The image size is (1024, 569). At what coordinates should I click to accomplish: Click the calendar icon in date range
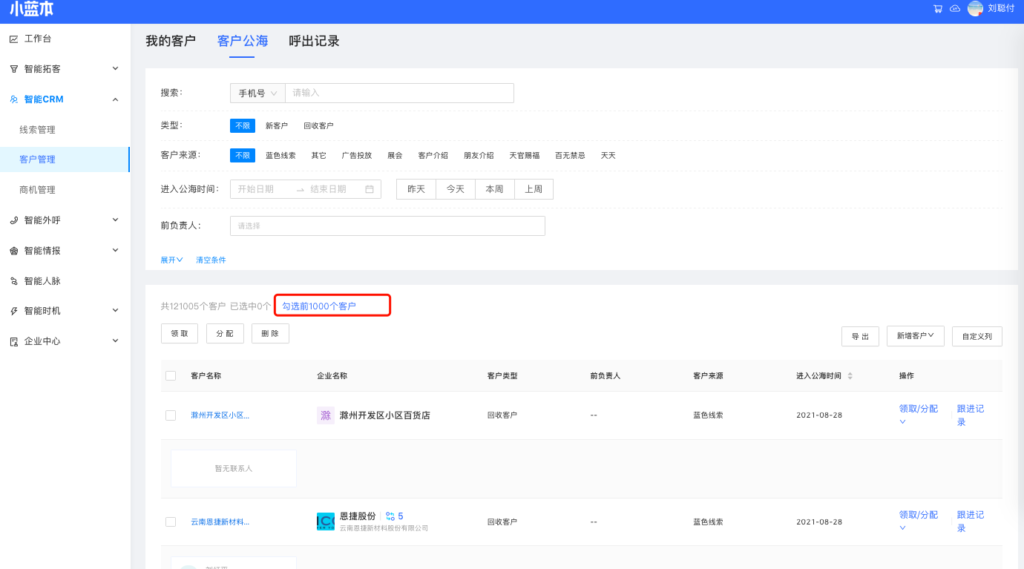click(369, 189)
